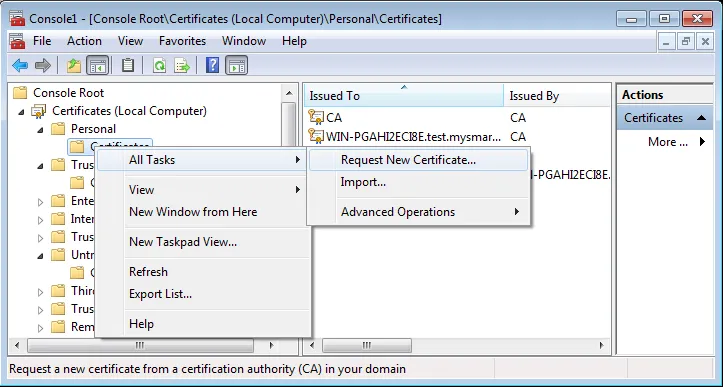Sort by the Issued To column header
The image size is (723, 387).
403,95
